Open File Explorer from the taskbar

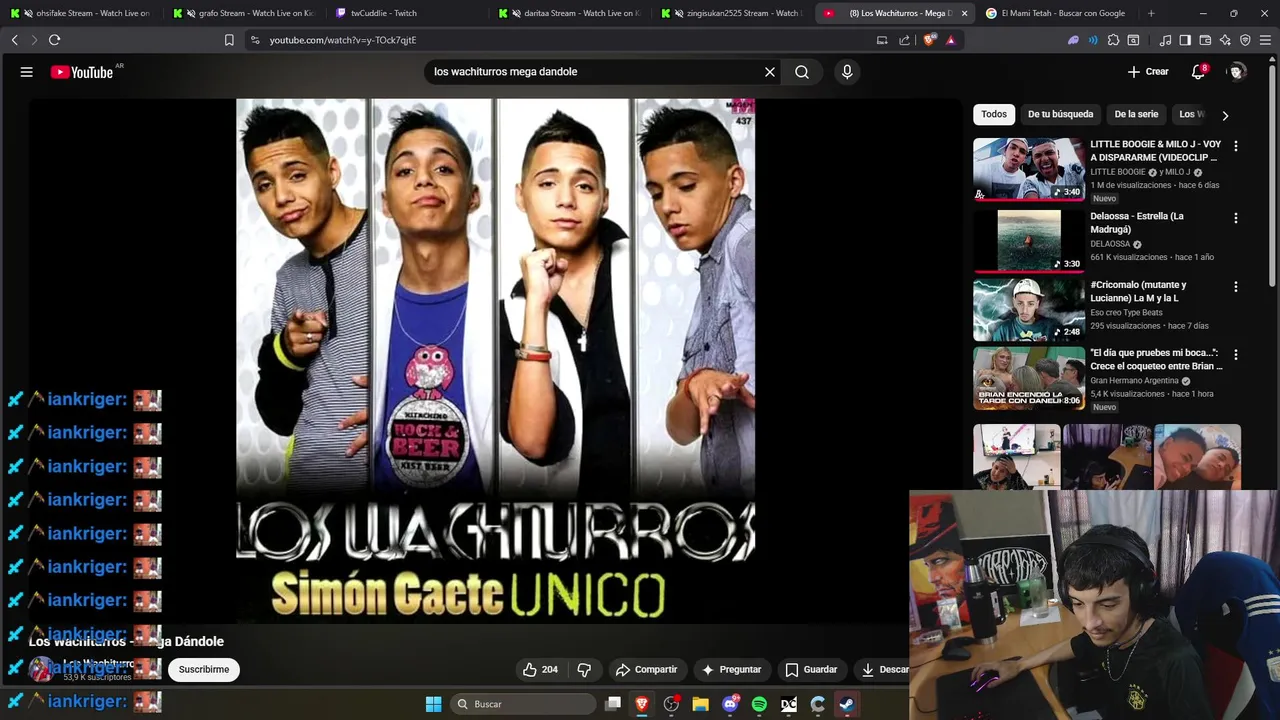point(700,704)
